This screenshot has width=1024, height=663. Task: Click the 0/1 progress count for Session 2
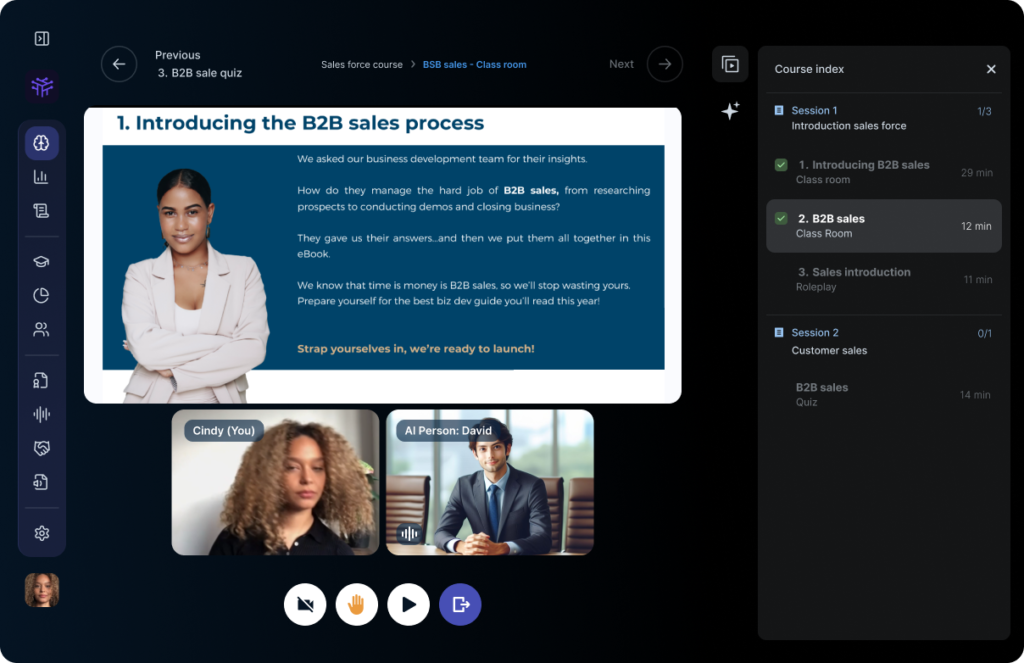[x=984, y=334]
